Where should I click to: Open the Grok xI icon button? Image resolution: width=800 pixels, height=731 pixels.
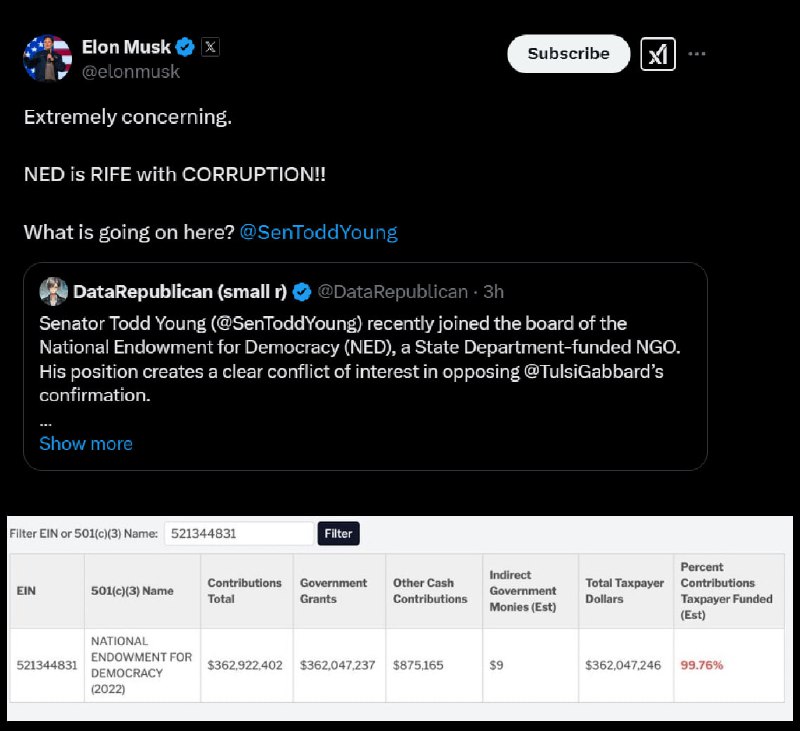click(x=658, y=54)
